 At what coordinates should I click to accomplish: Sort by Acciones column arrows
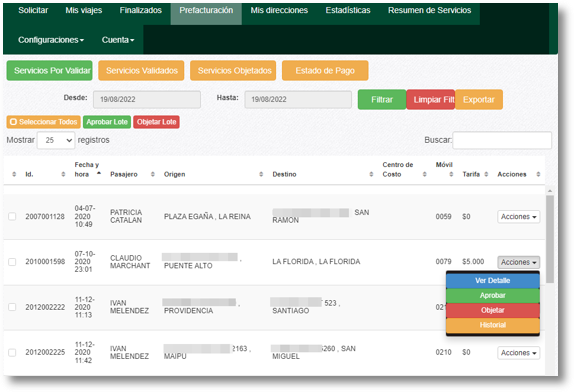tap(538, 174)
